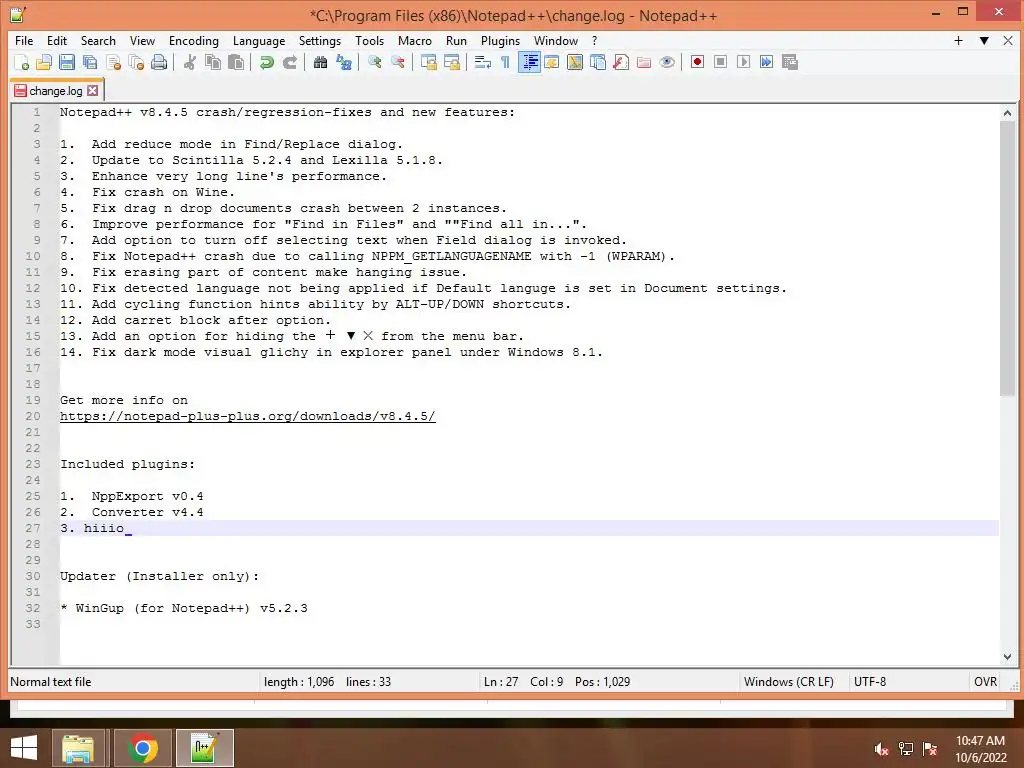The height and width of the screenshot is (768, 1024).
Task: Open the Windows Start button
Action: click(x=24, y=748)
